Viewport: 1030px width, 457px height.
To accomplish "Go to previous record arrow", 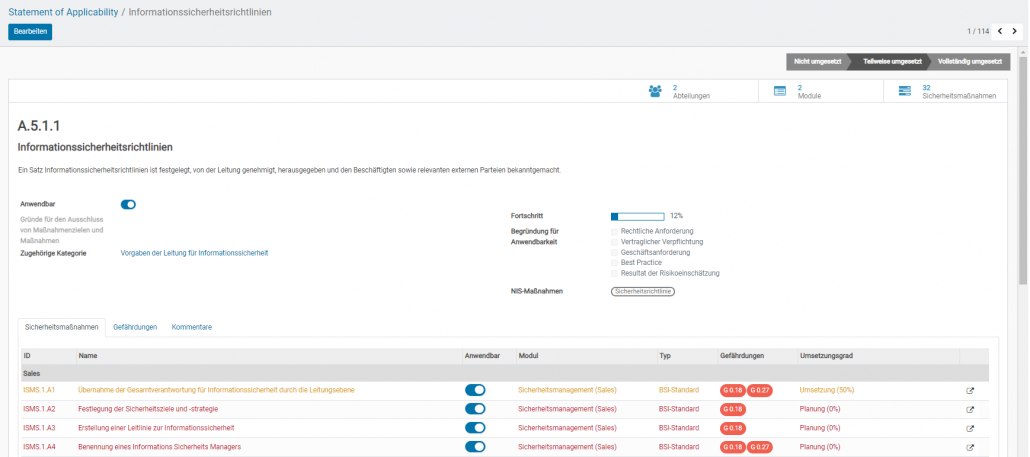I will (x=998, y=31).
